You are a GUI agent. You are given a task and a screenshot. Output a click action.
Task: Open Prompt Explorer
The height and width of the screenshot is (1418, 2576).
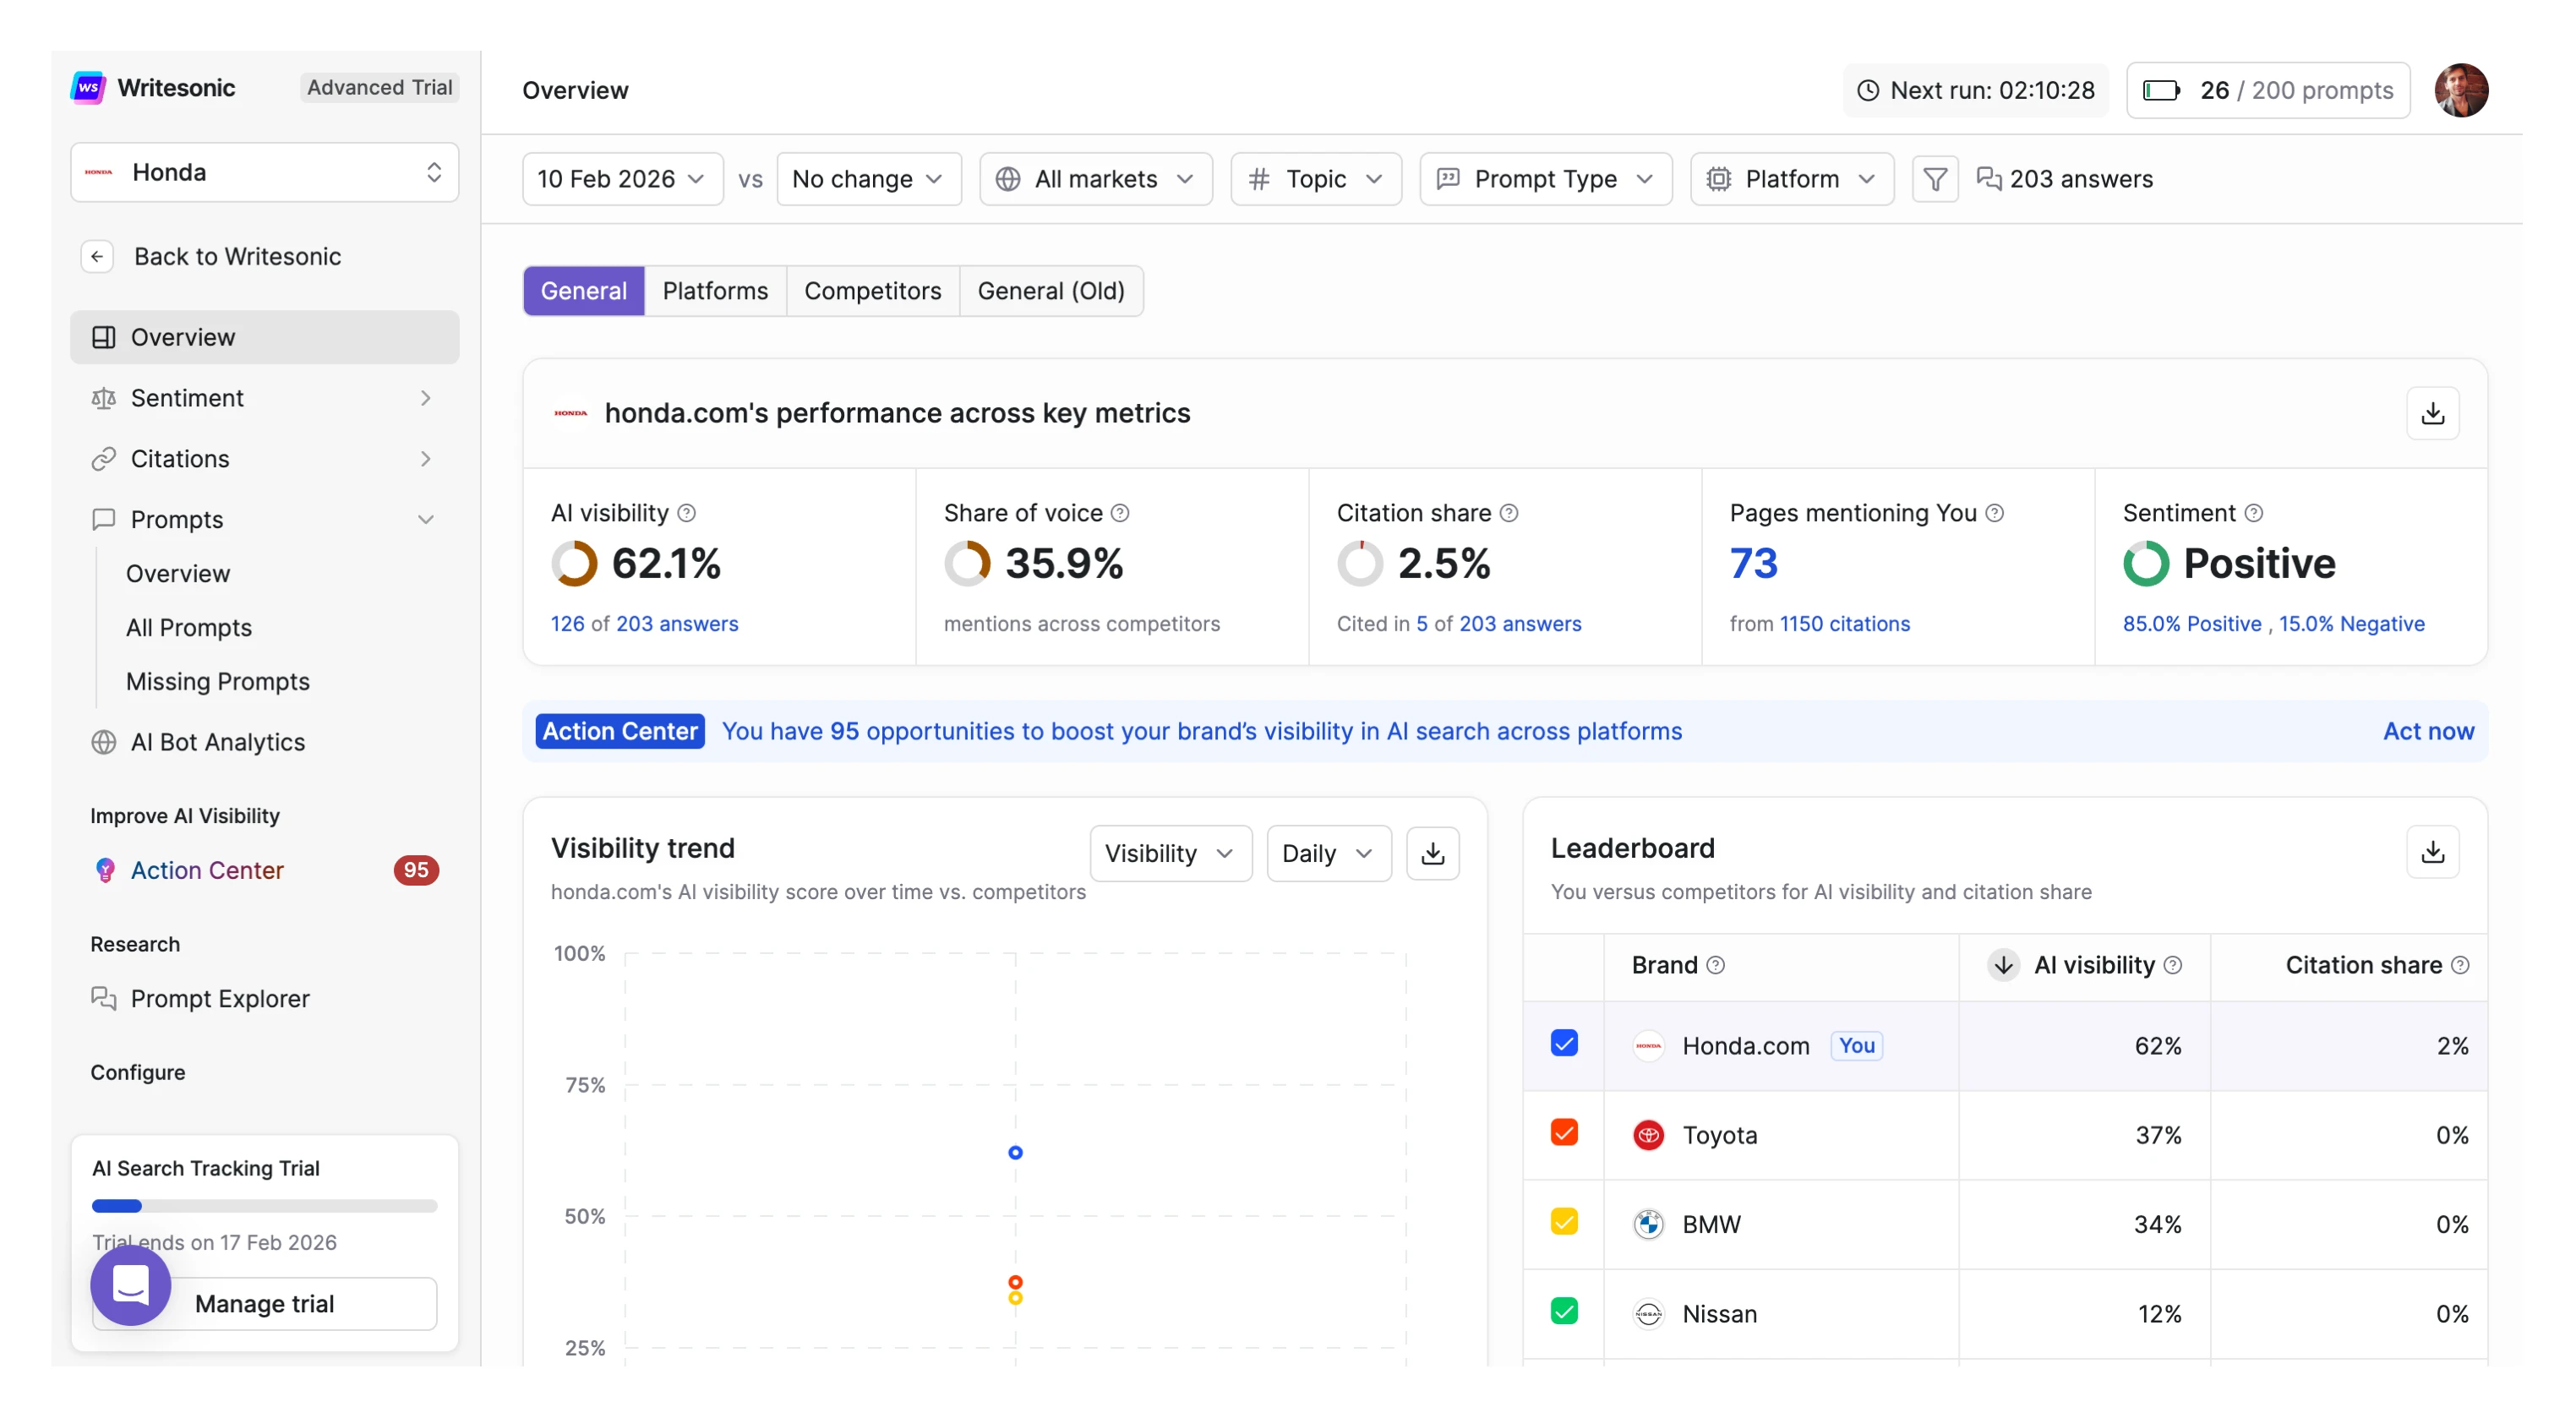221,998
